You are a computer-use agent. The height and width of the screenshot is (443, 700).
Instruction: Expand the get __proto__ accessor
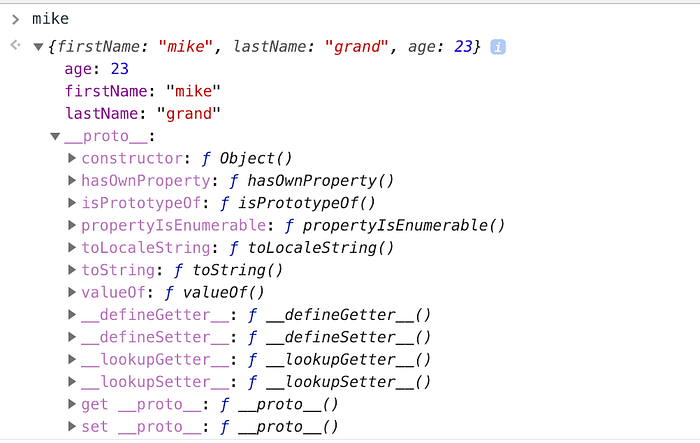(72, 404)
